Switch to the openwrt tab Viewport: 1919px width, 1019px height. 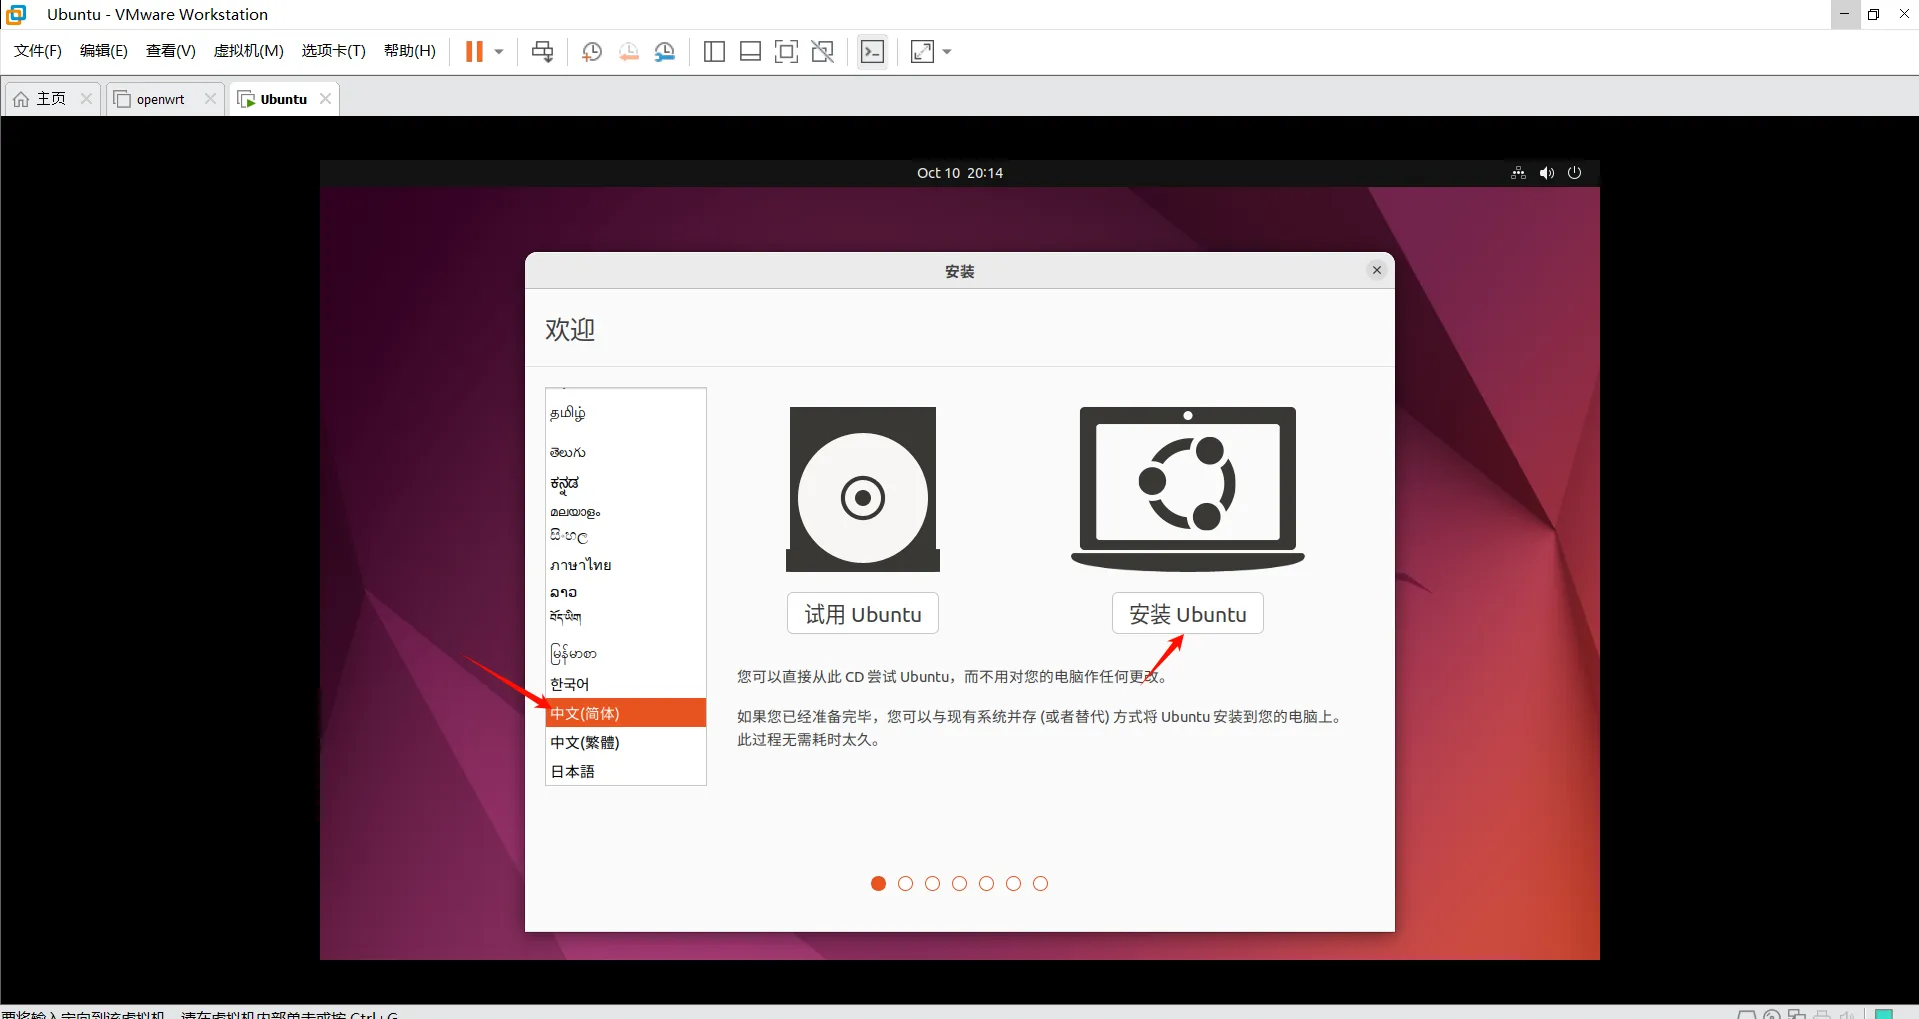point(160,98)
